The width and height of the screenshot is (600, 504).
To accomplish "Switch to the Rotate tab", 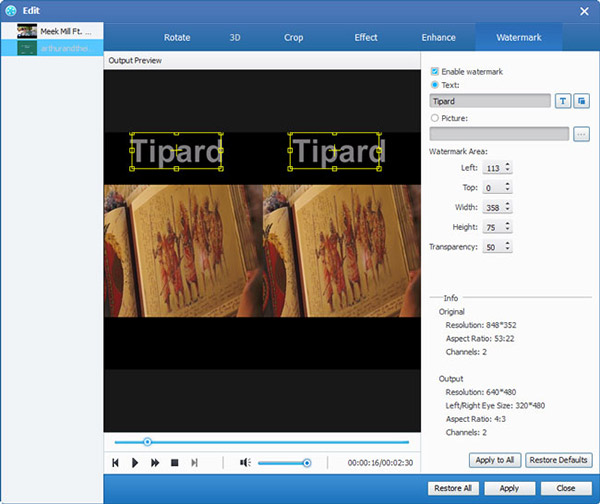I will (x=177, y=38).
